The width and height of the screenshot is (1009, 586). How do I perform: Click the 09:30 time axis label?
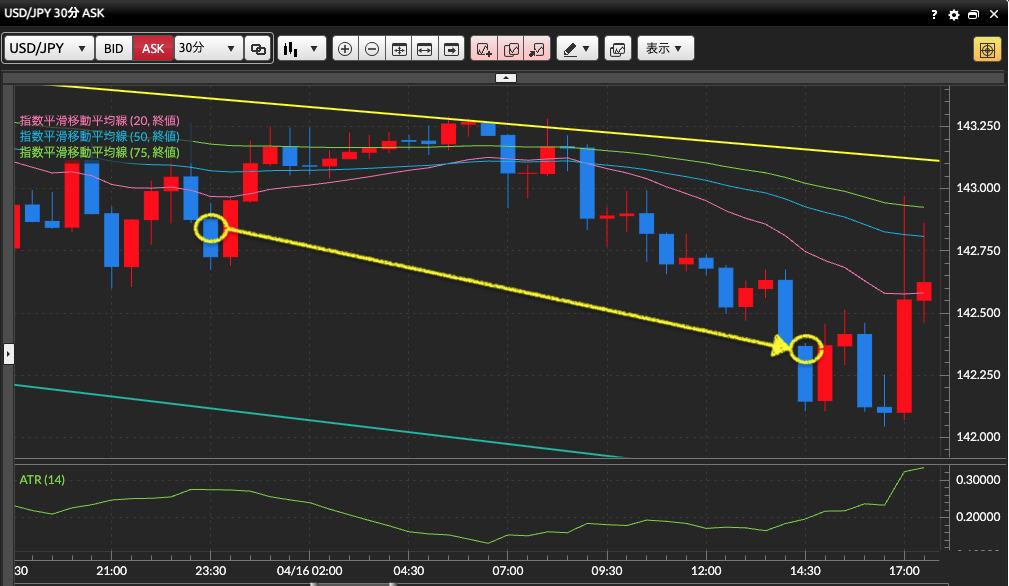pyautogui.click(x=607, y=571)
